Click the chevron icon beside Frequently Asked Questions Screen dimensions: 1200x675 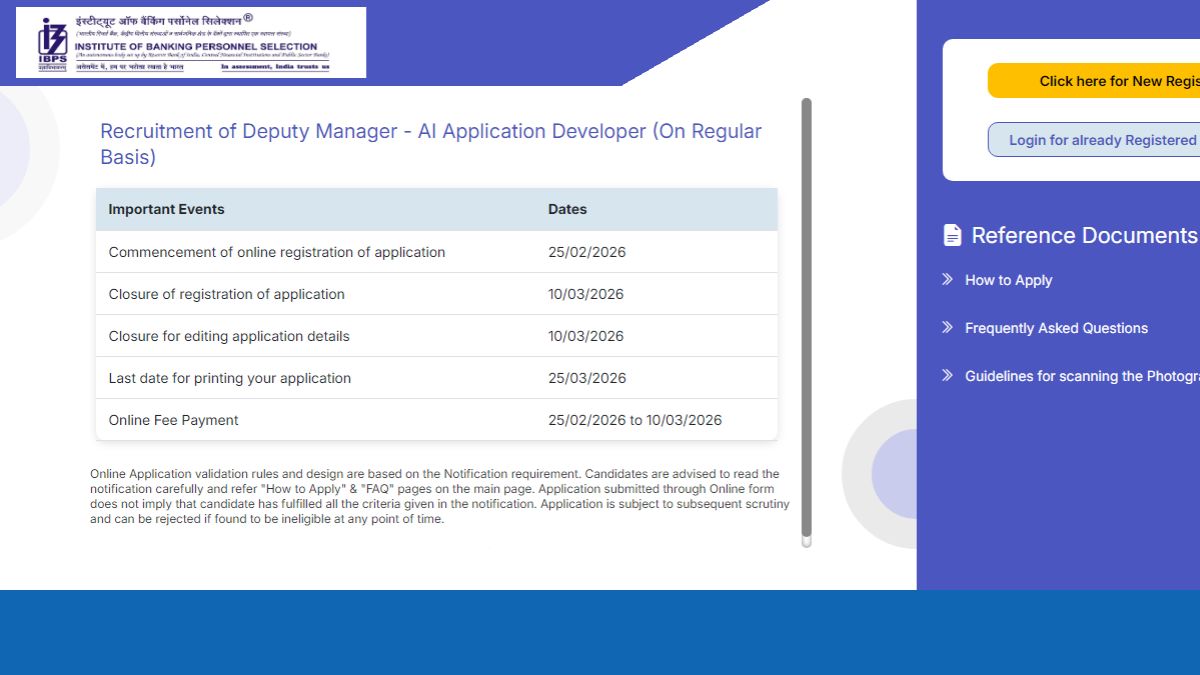point(946,327)
